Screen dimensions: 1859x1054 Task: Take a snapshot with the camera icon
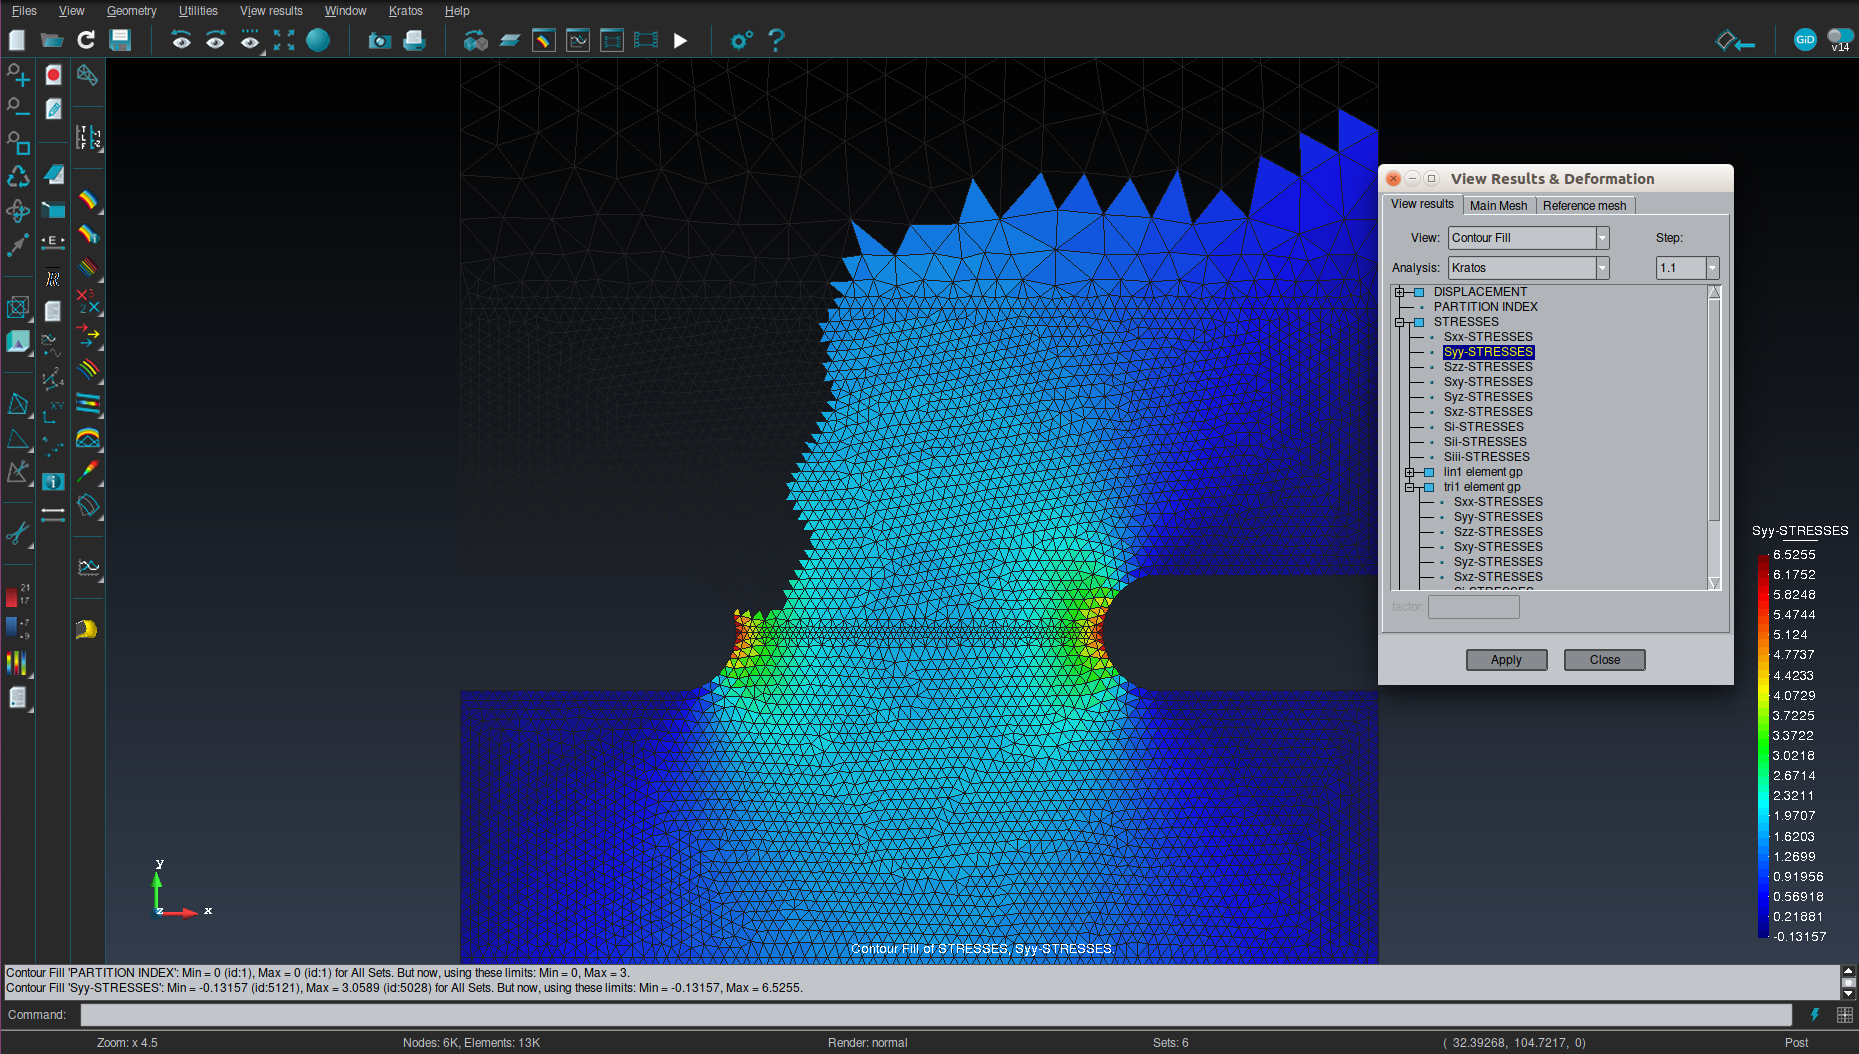(380, 40)
